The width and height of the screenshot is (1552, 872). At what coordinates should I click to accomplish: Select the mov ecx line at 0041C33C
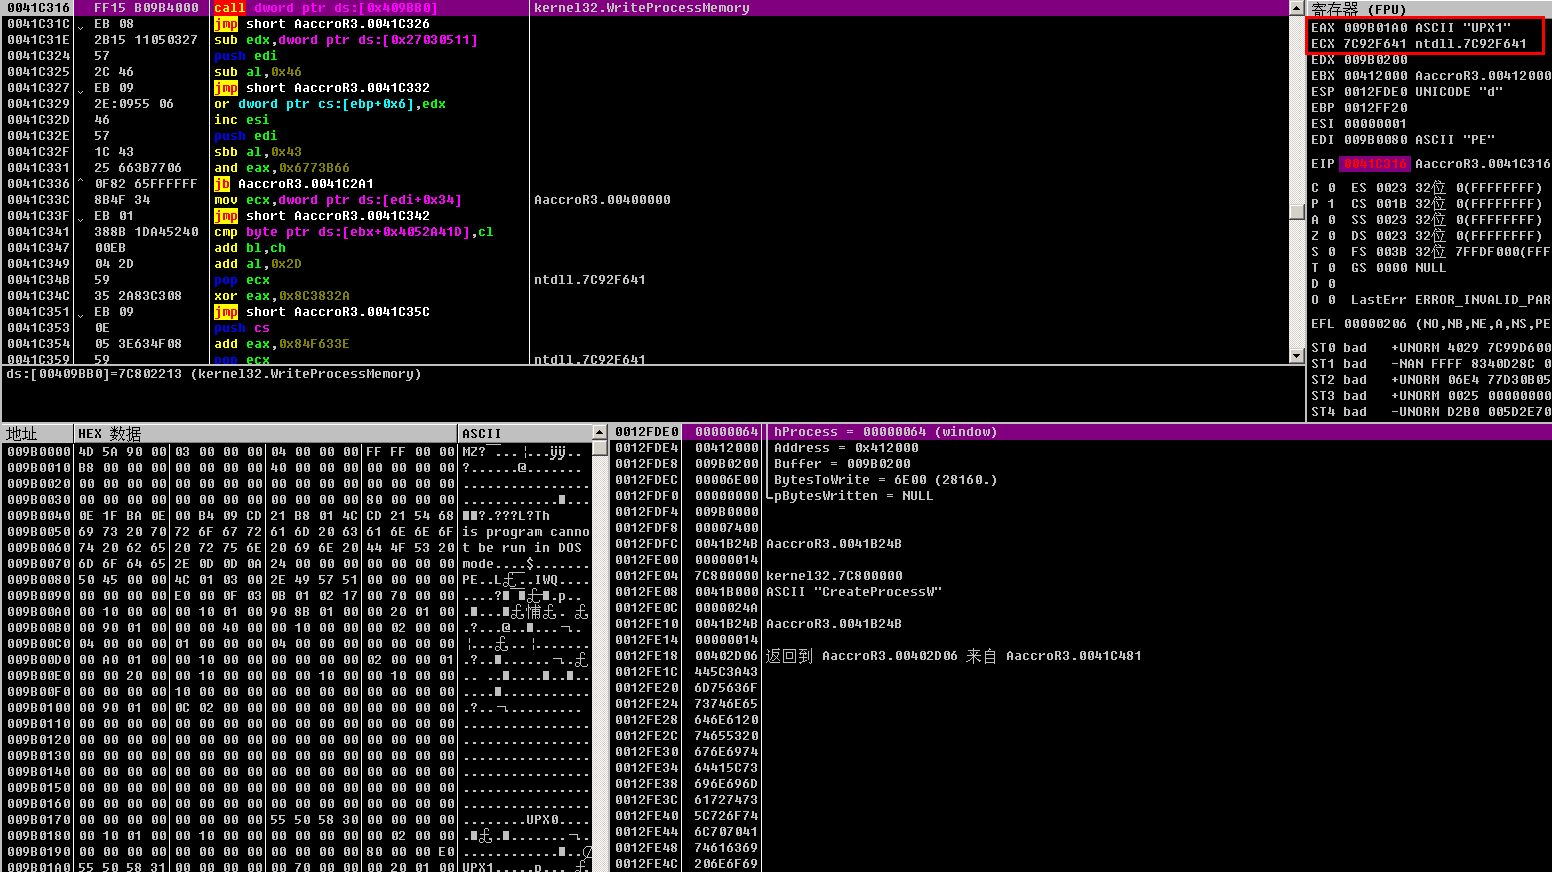[x=645, y=200]
